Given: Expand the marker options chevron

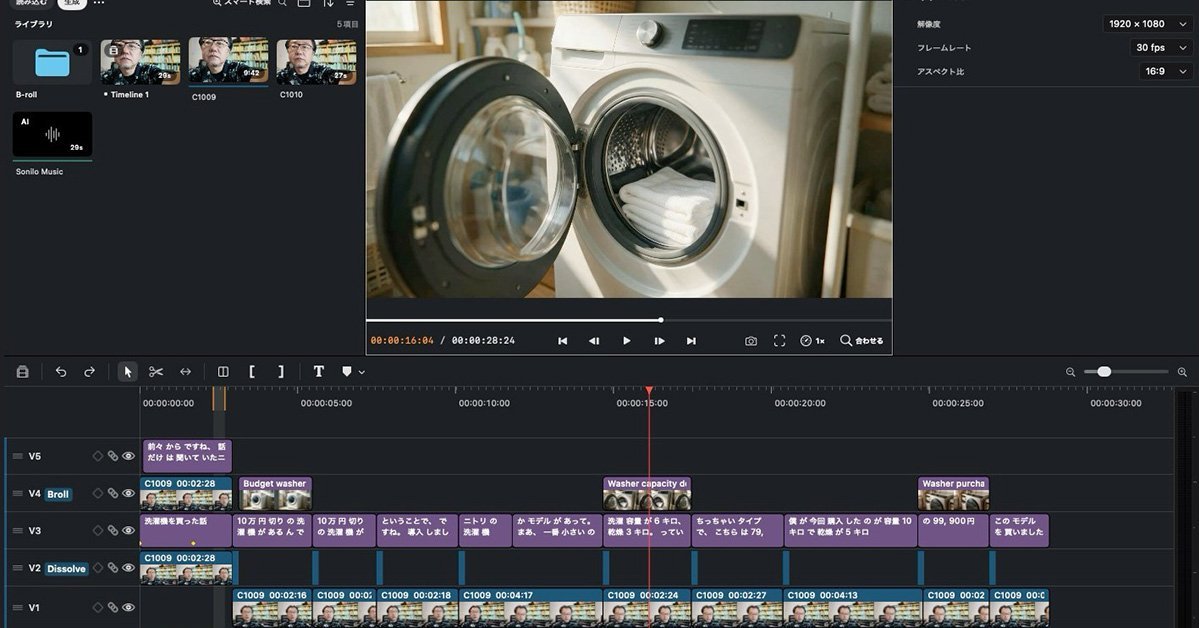Looking at the screenshot, I should (x=362, y=373).
